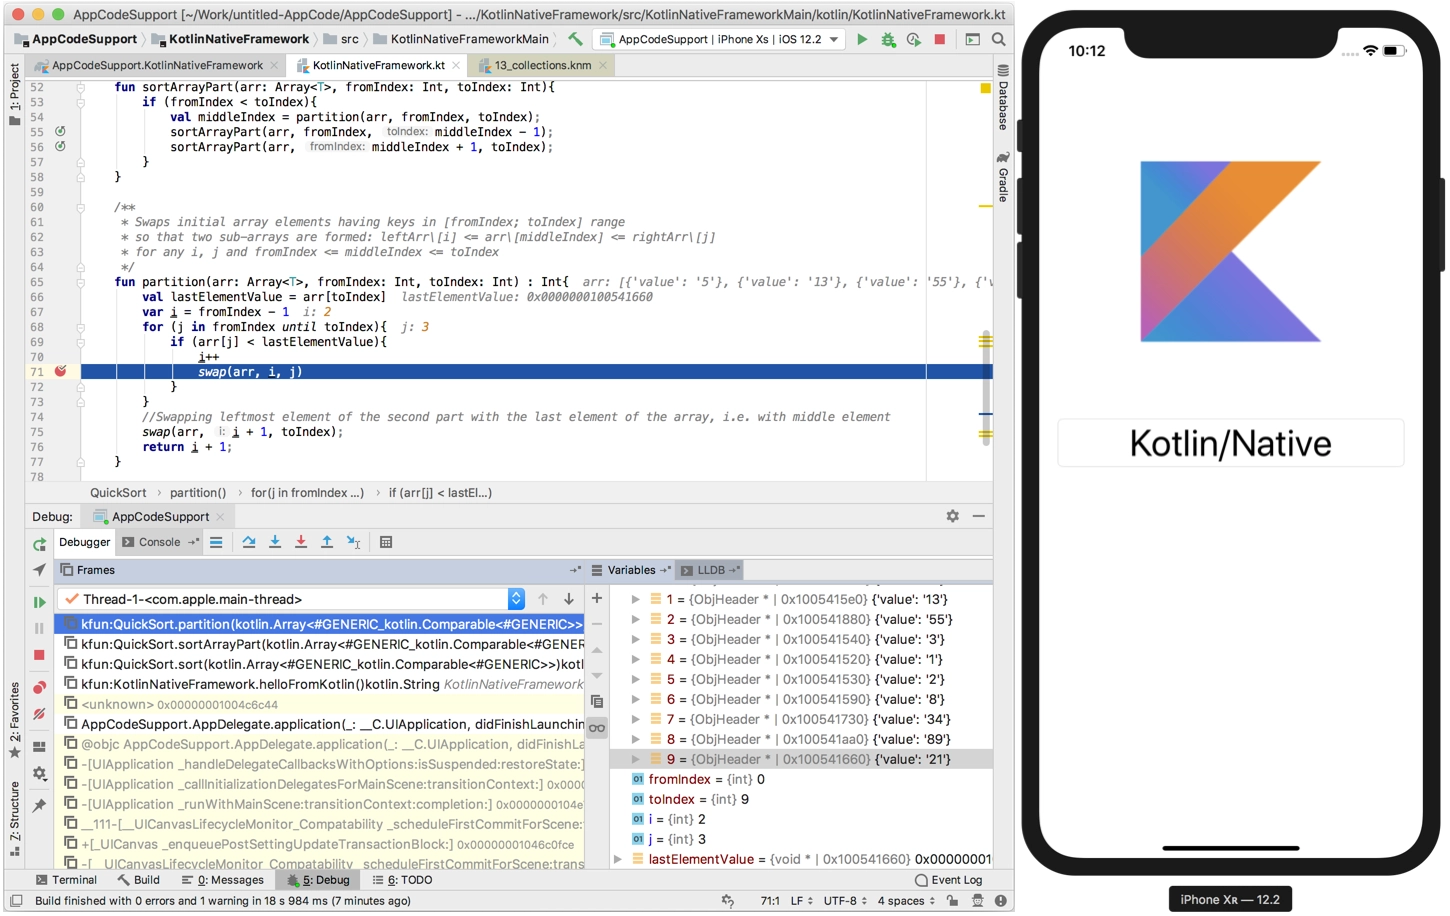Open the Build tool window button

tap(138, 880)
